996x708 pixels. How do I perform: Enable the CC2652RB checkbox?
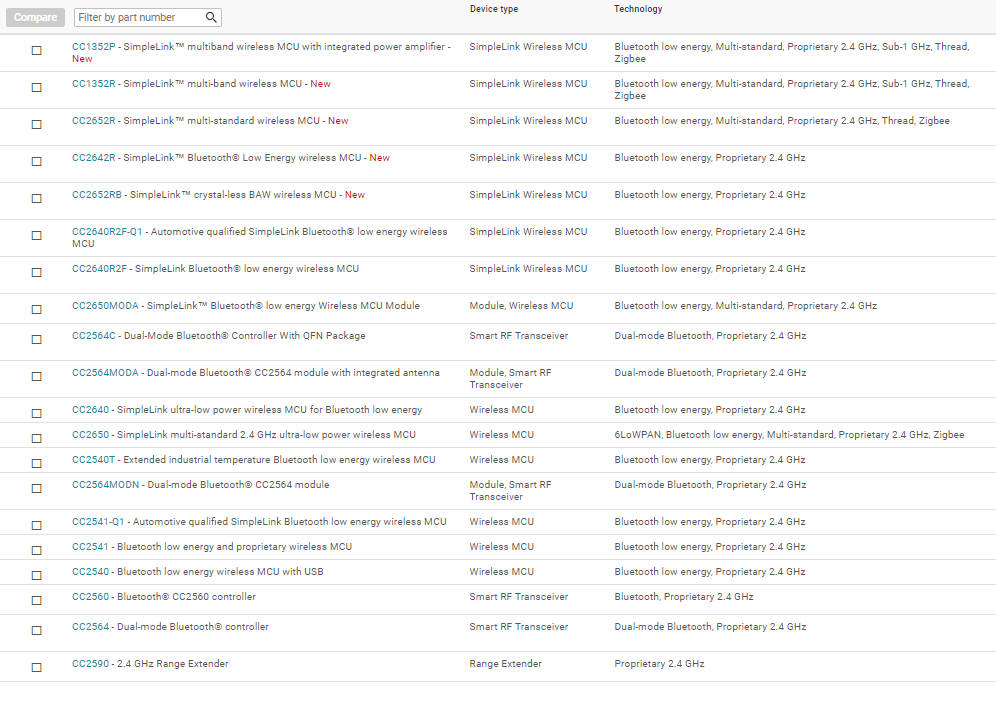(37, 198)
